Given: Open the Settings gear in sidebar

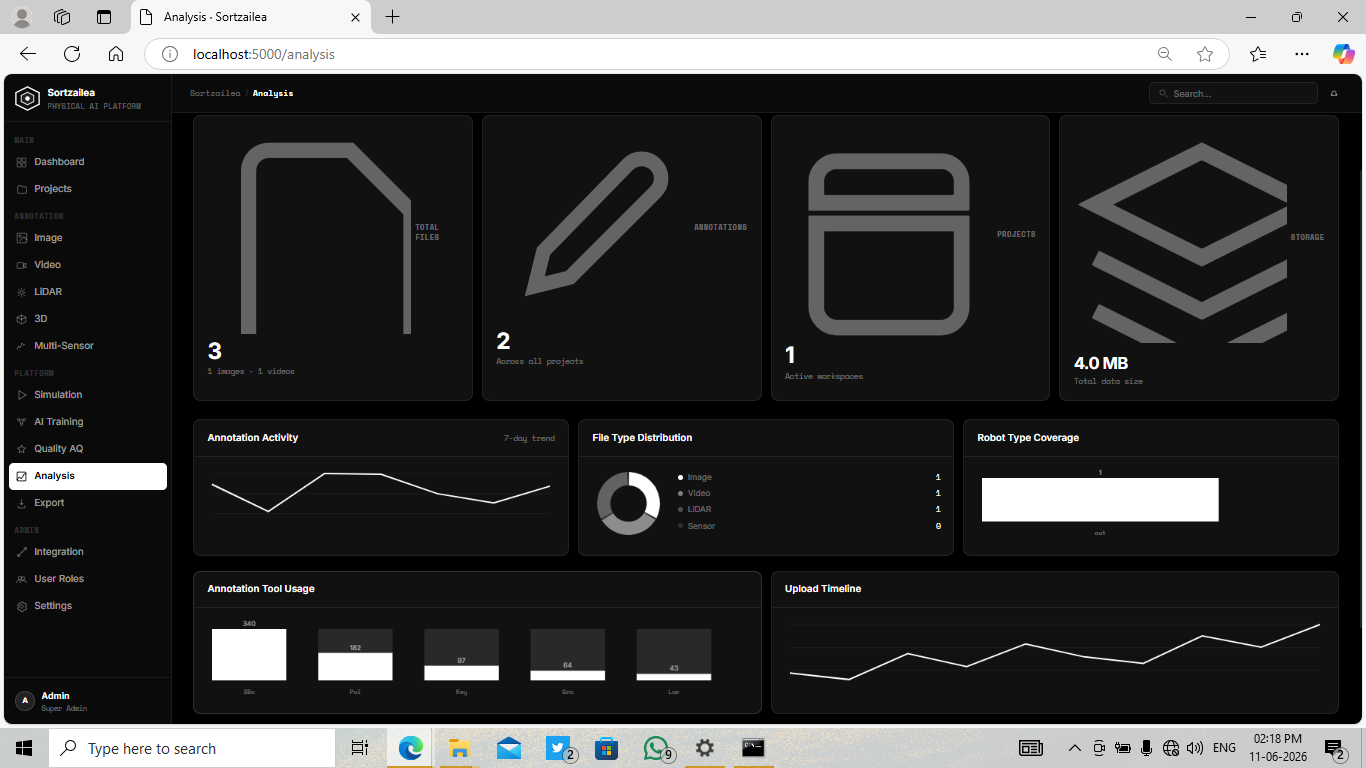Looking at the screenshot, I should pyautogui.click(x=22, y=606).
